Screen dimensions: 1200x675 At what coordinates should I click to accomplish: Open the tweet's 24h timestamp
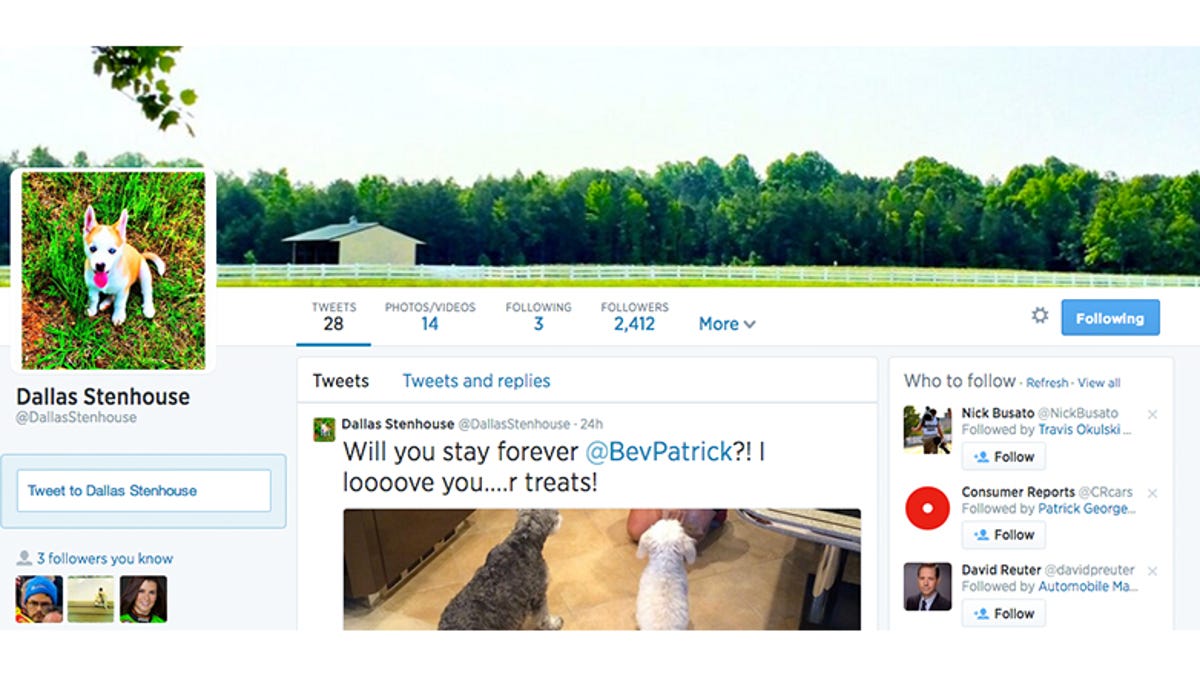point(592,424)
